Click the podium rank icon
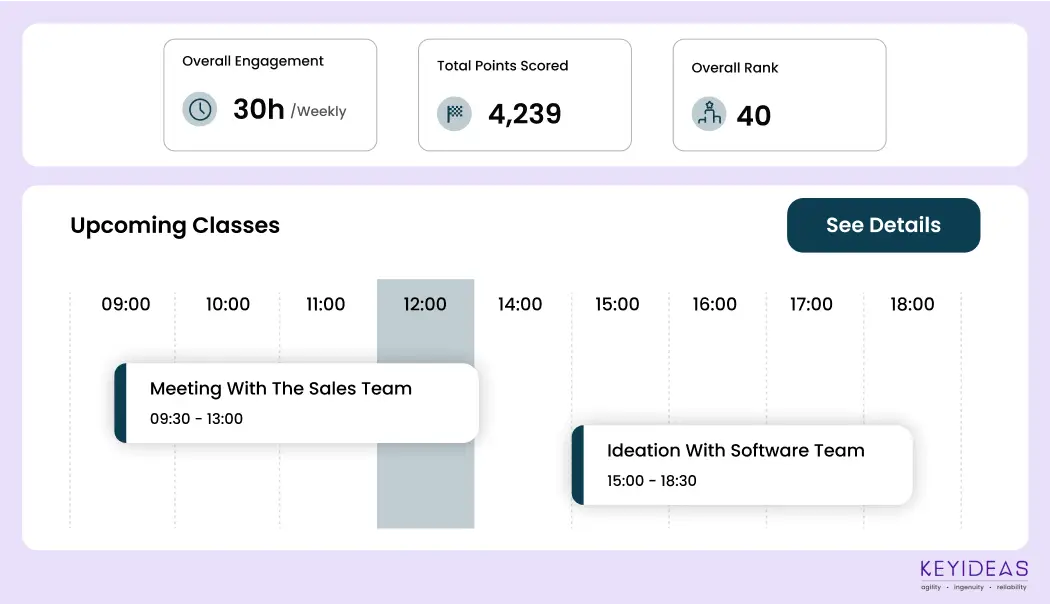The image size is (1050, 604). point(708,114)
